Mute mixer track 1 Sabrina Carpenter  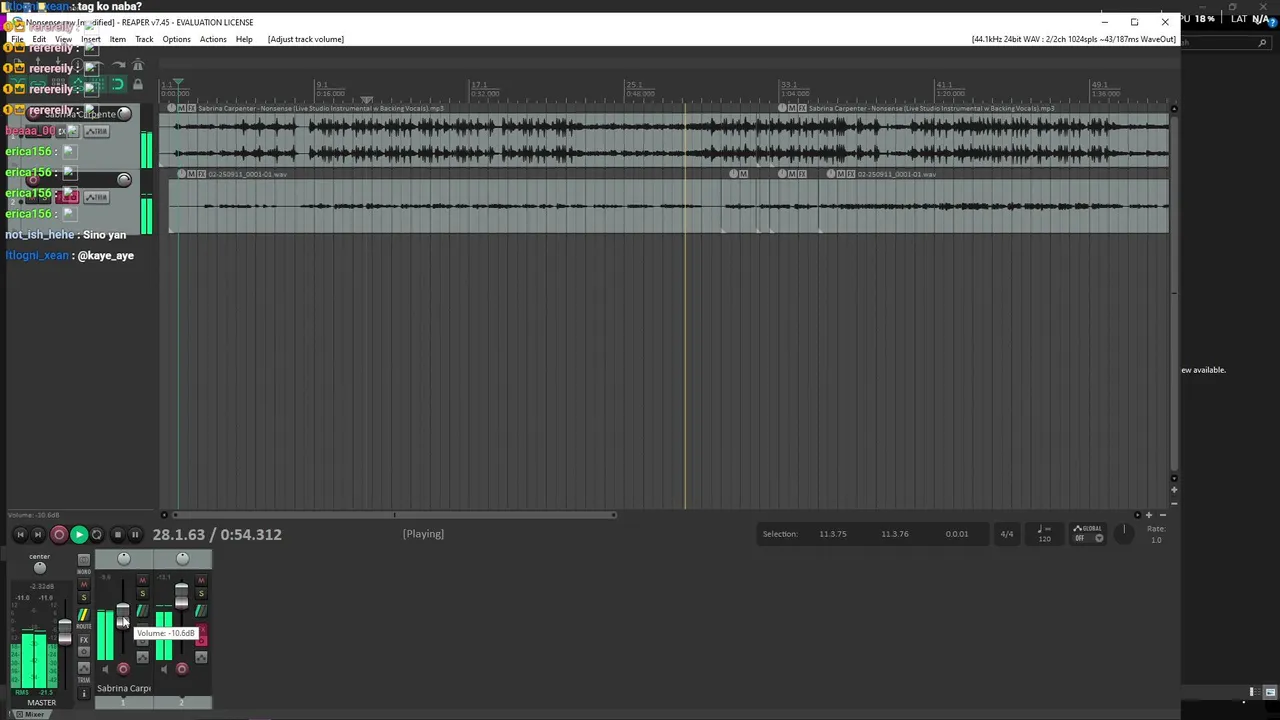(x=142, y=580)
